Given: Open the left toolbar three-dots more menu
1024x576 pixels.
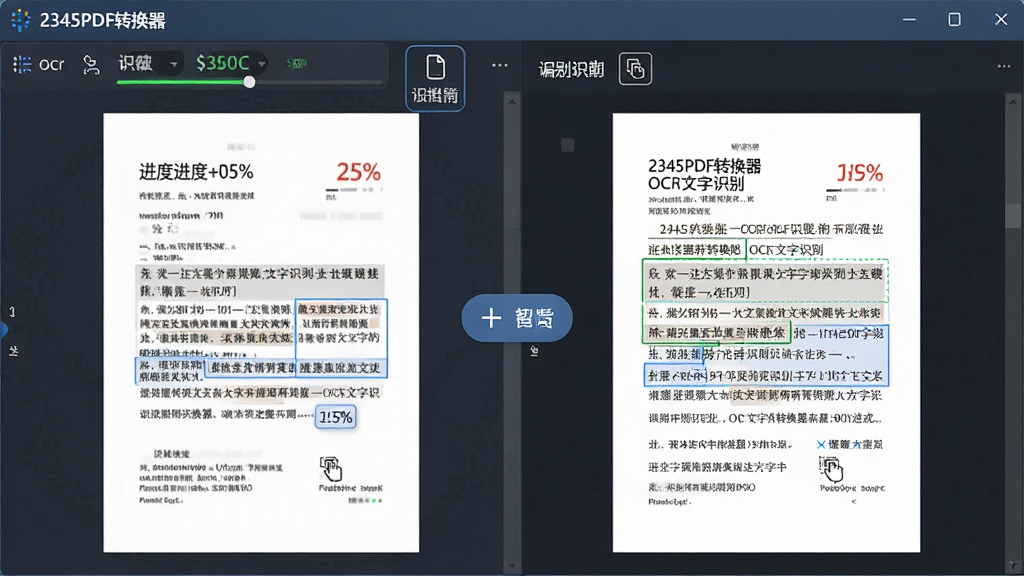Looking at the screenshot, I should (500, 65).
